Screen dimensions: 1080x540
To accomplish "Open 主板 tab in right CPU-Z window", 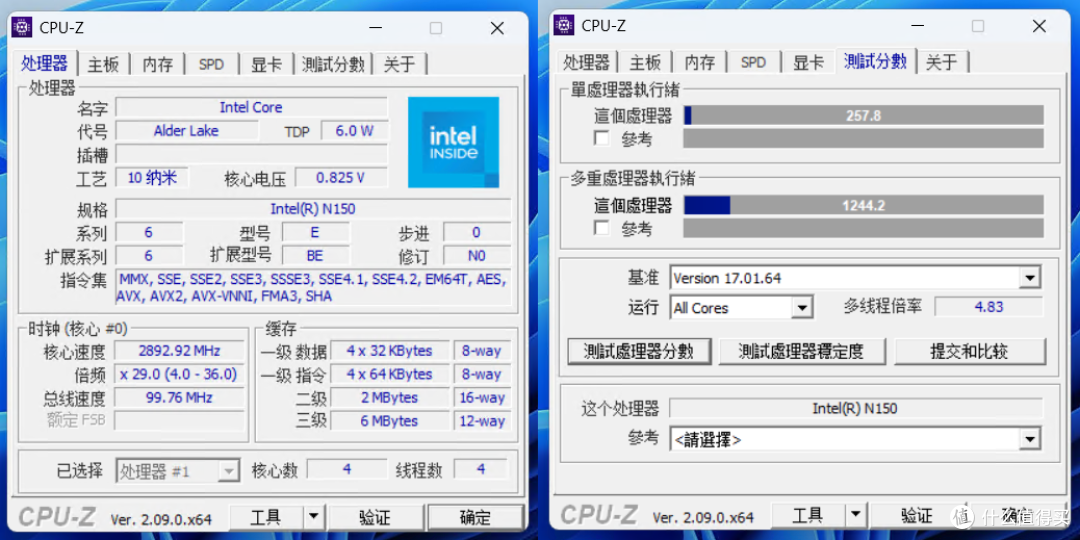I will (645, 63).
